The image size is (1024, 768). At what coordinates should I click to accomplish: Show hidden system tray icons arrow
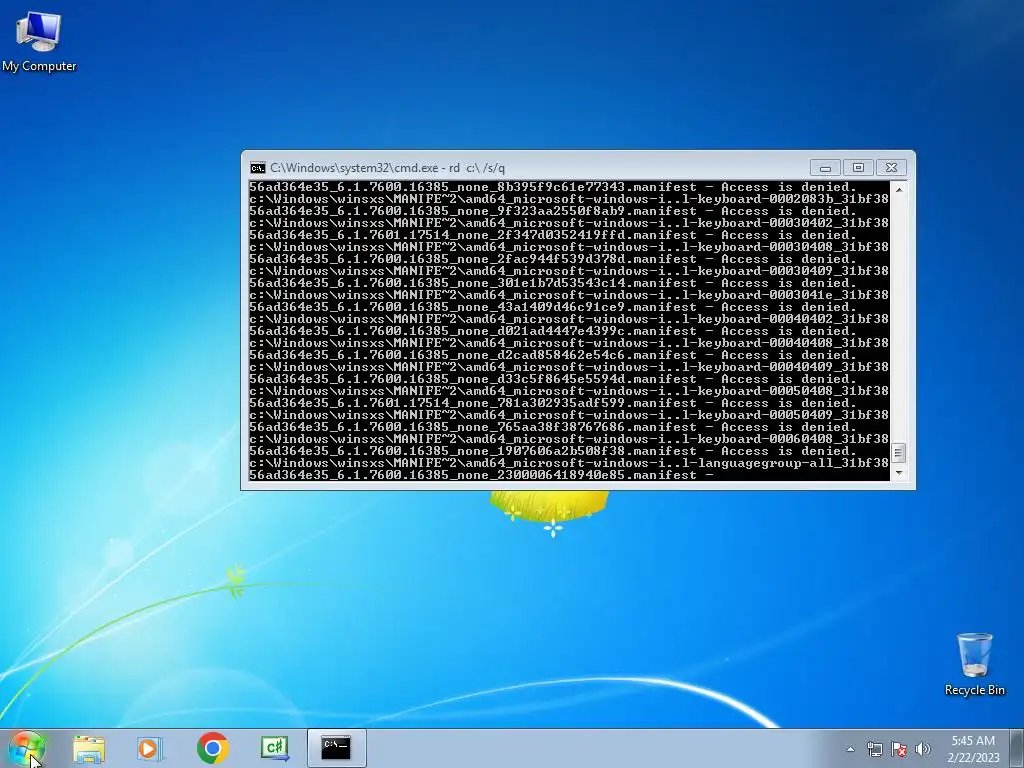pos(850,749)
